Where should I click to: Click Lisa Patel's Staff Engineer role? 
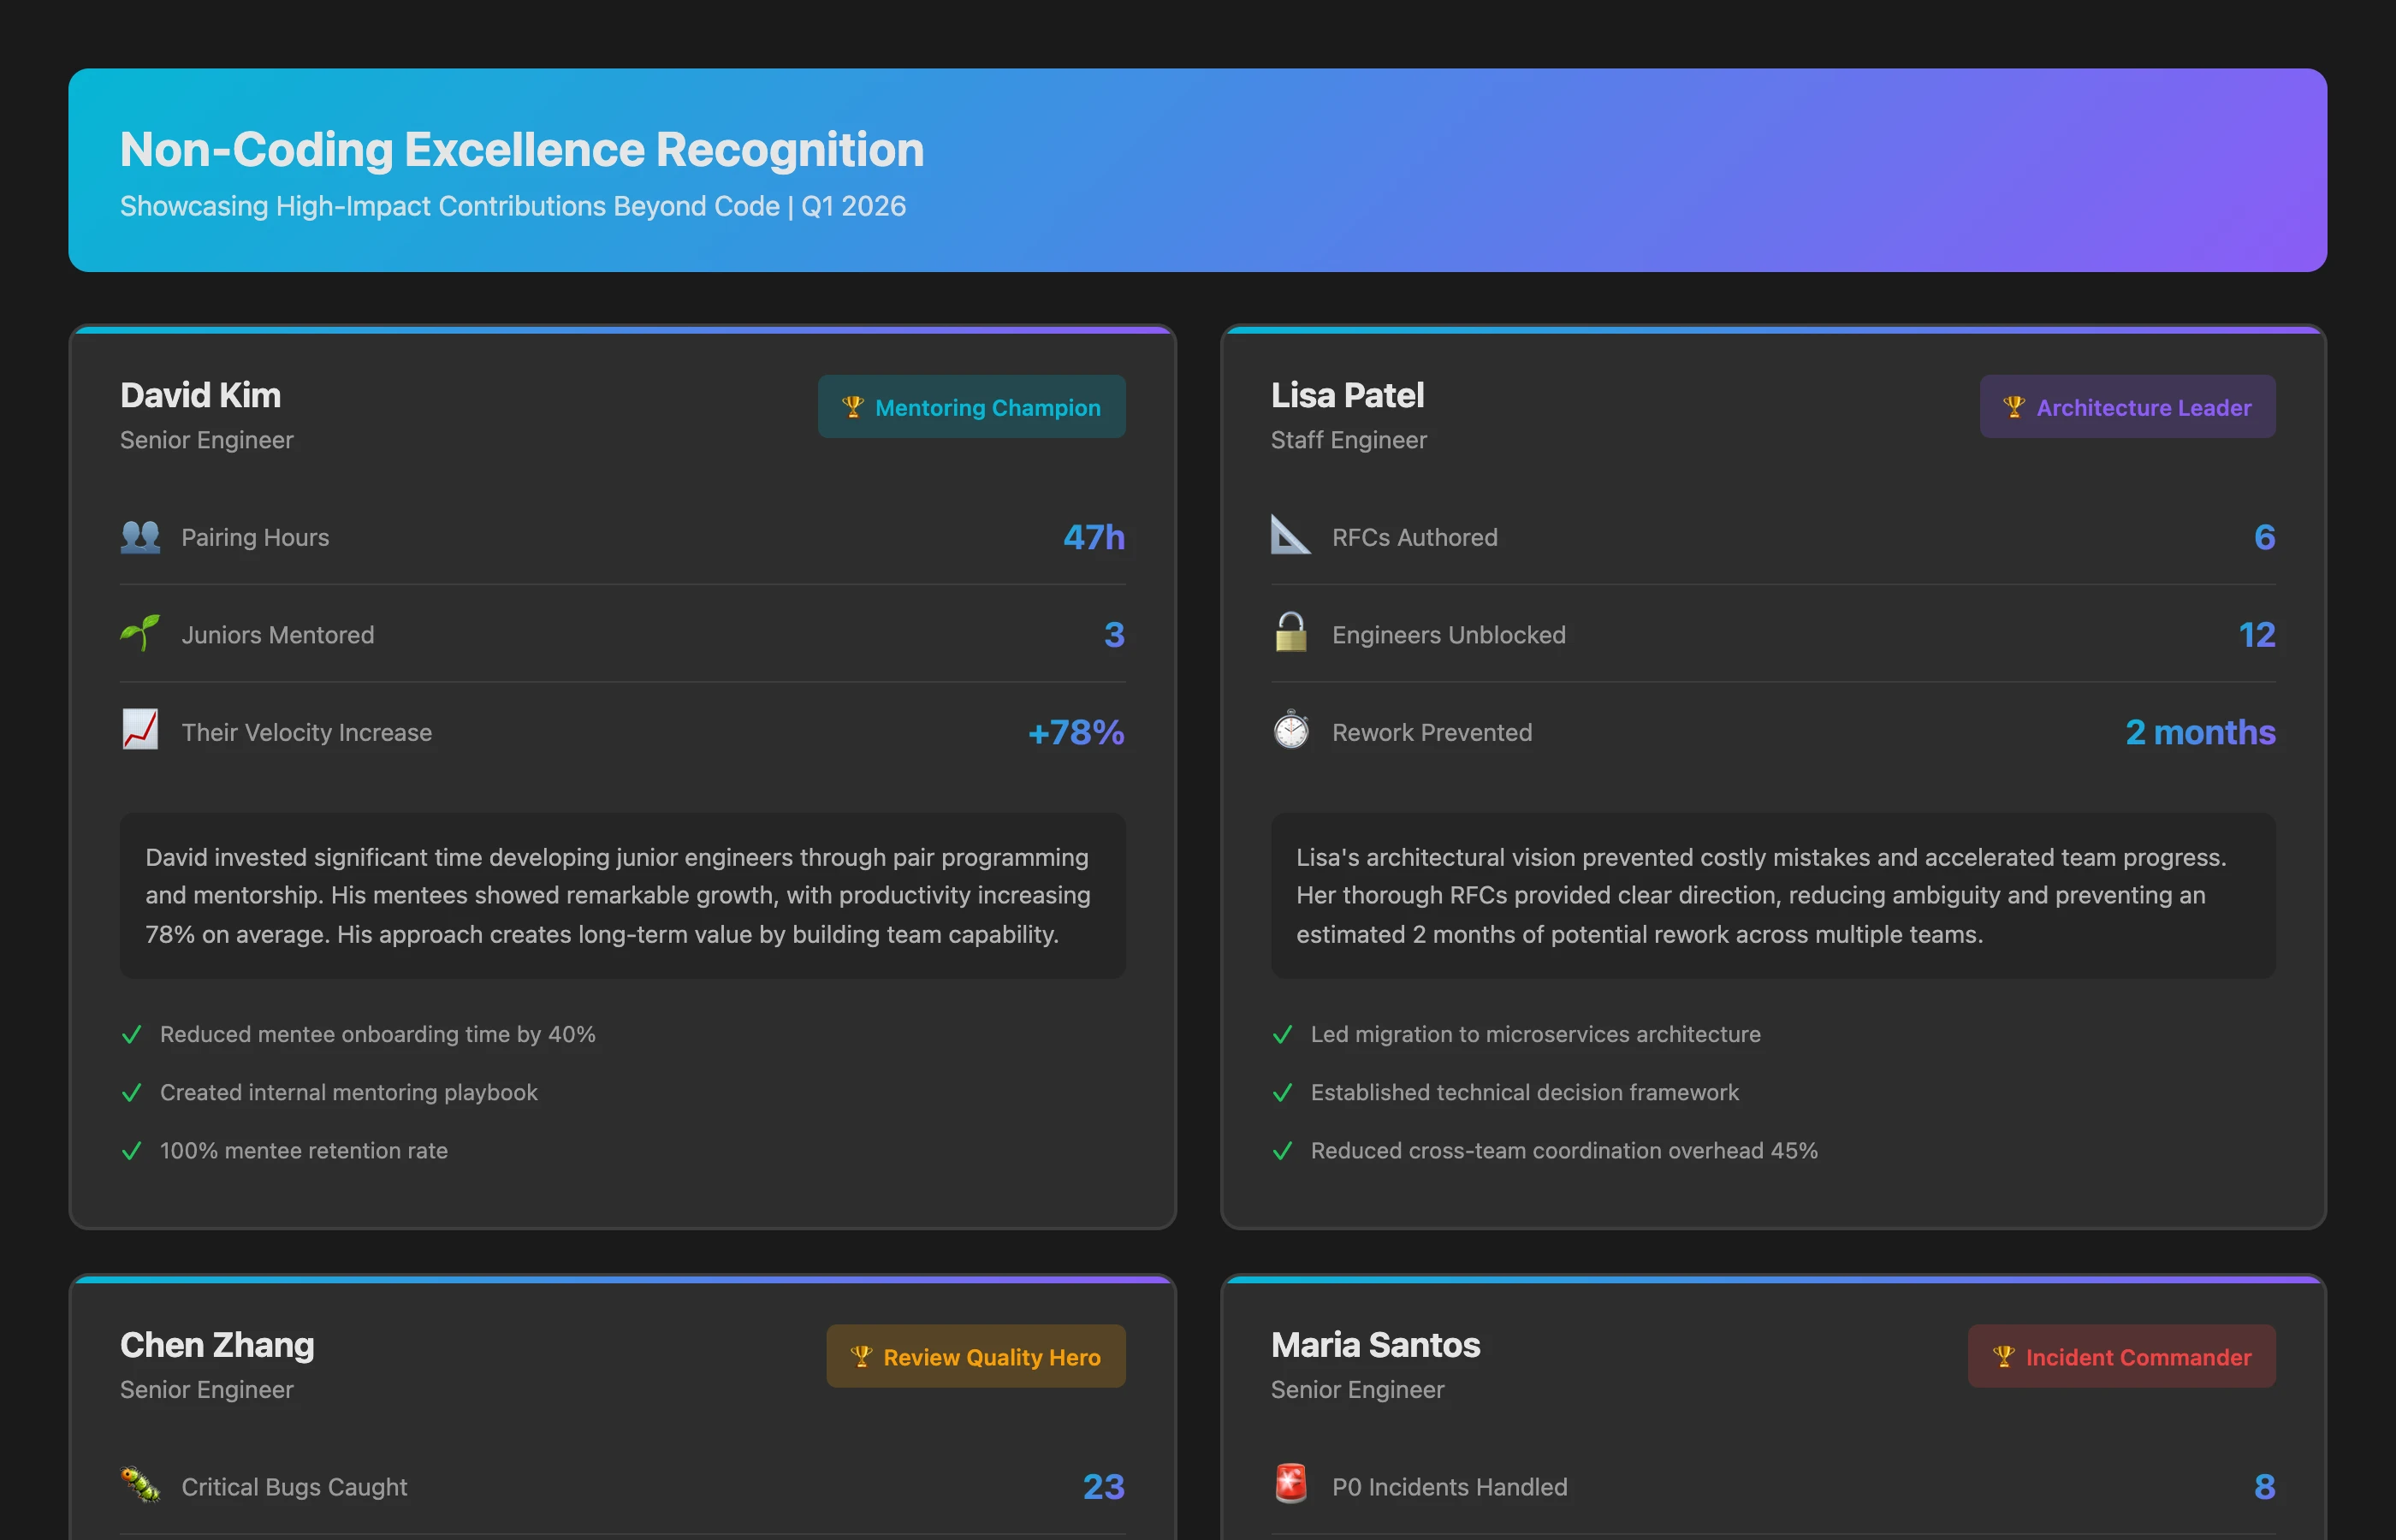pos(1348,440)
